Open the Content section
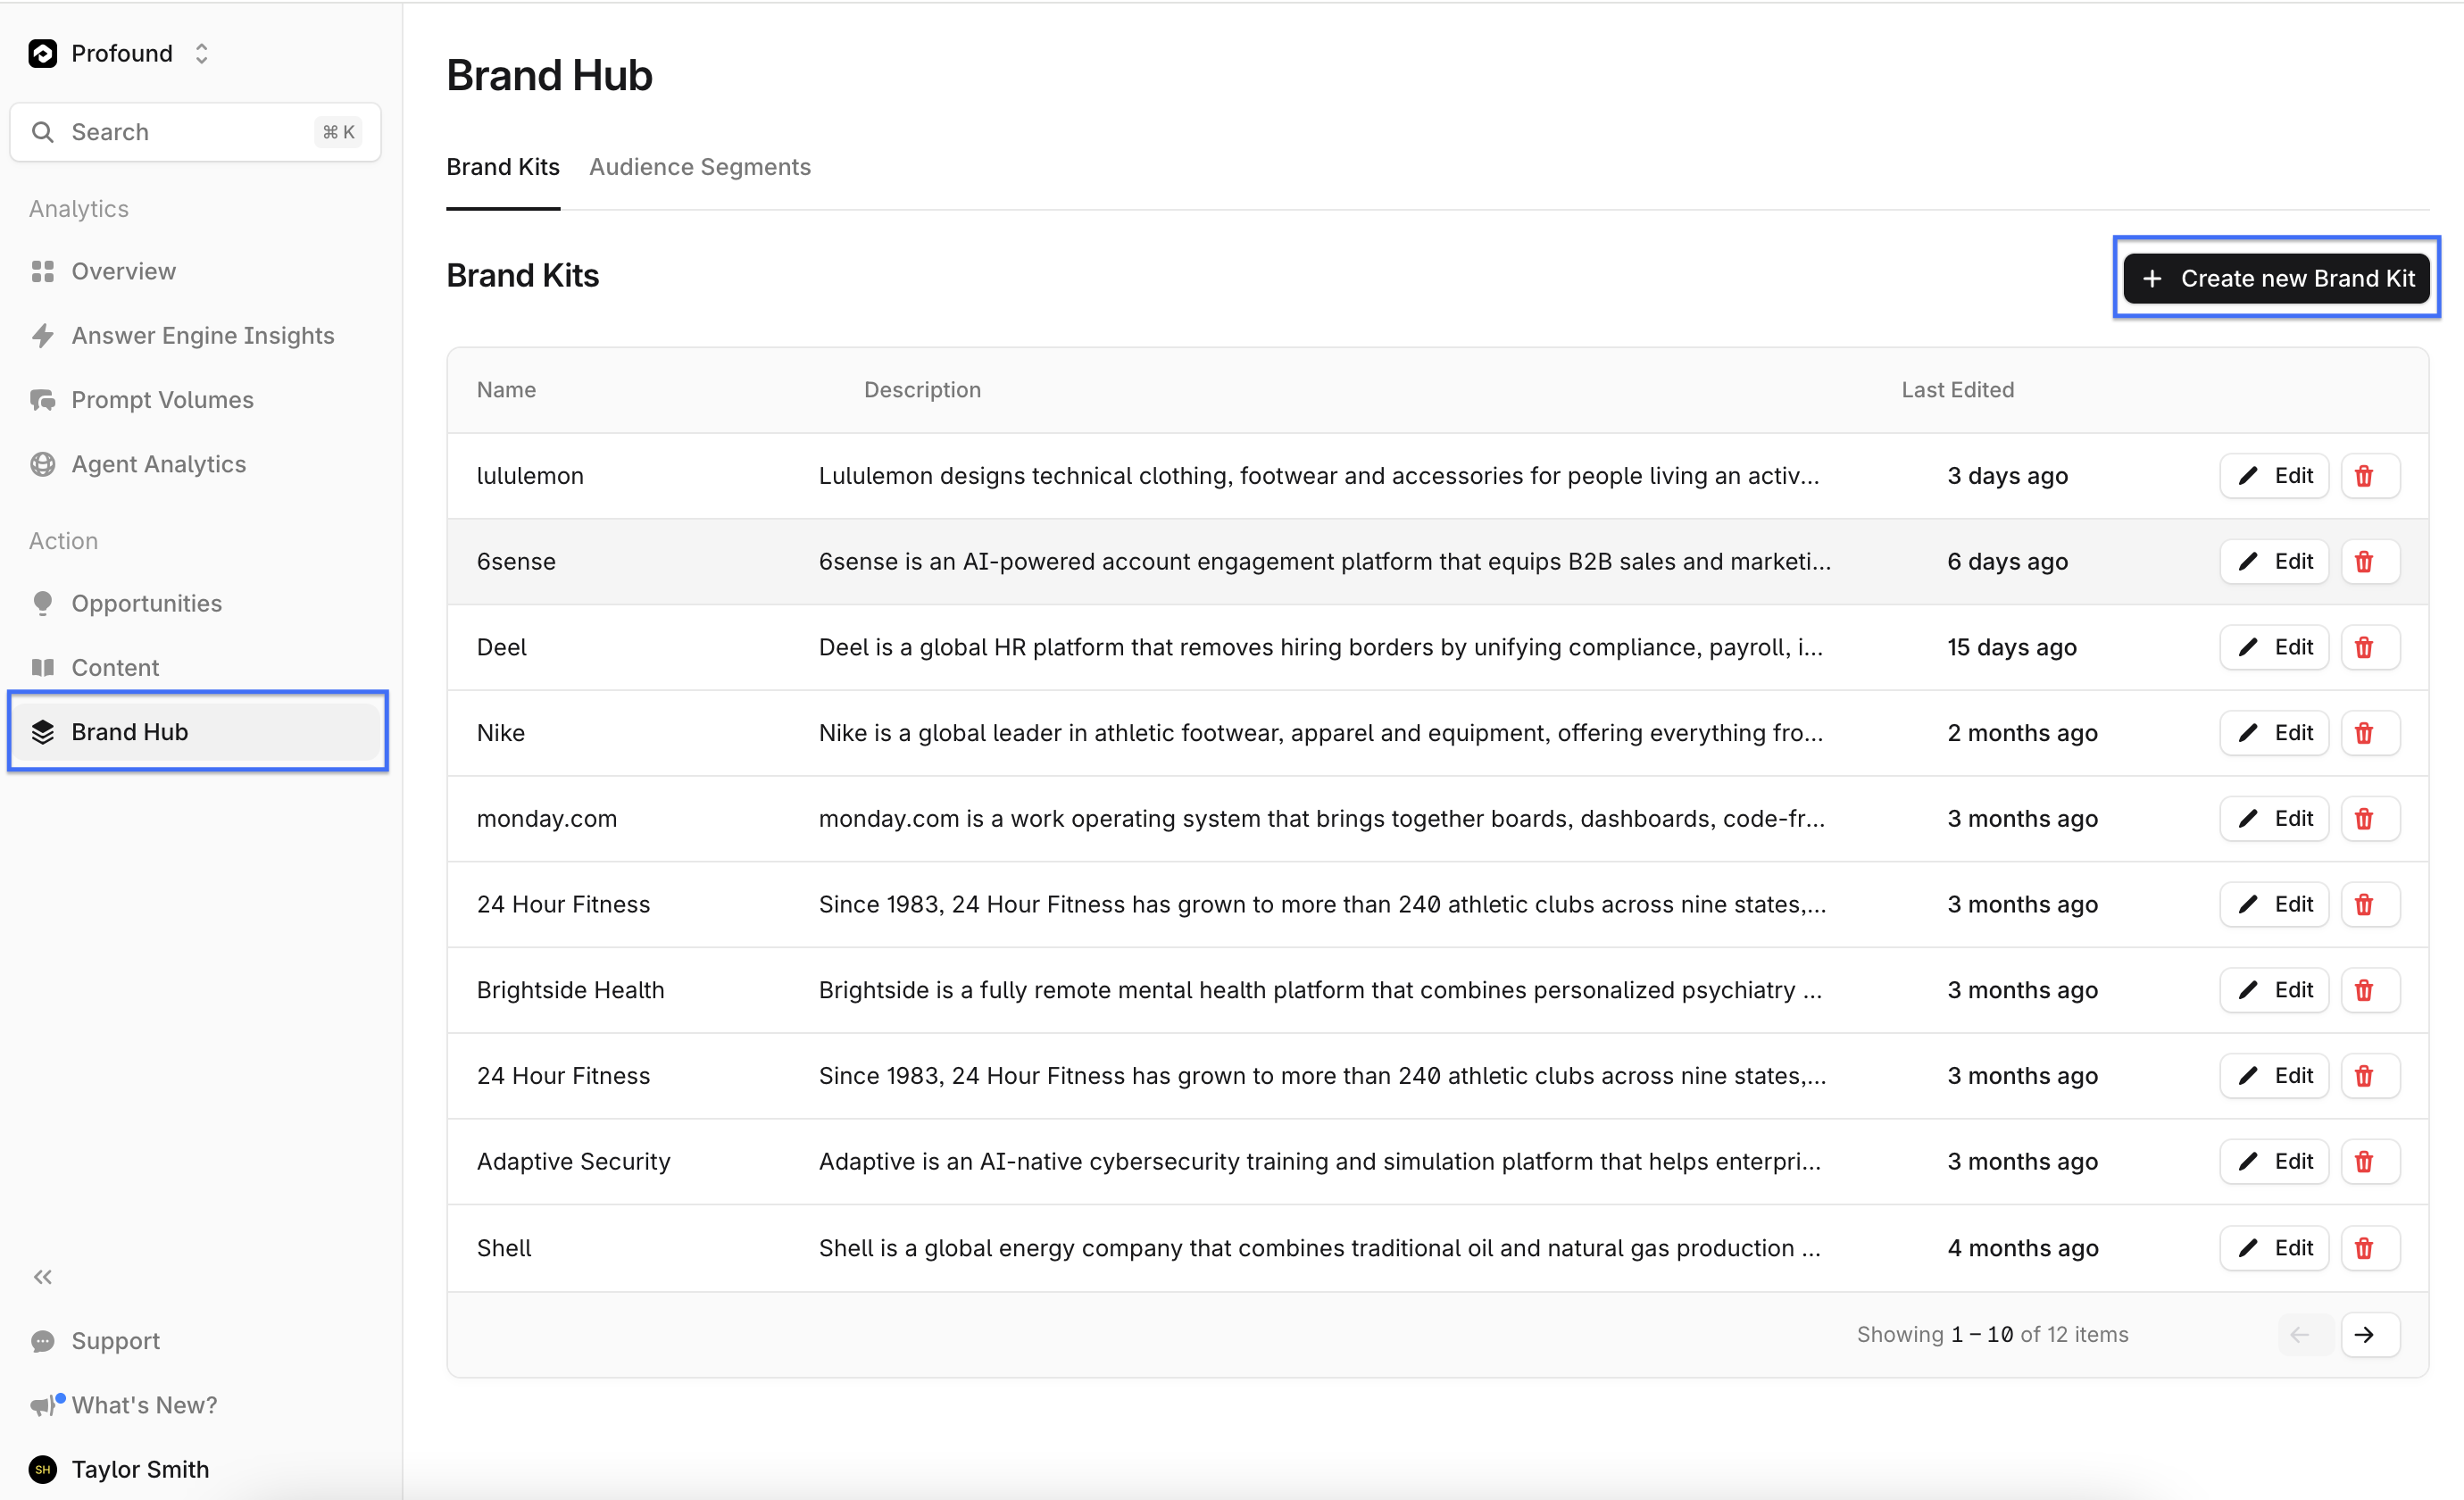The width and height of the screenshot is (2464, 1500). (x=115, y=667)
